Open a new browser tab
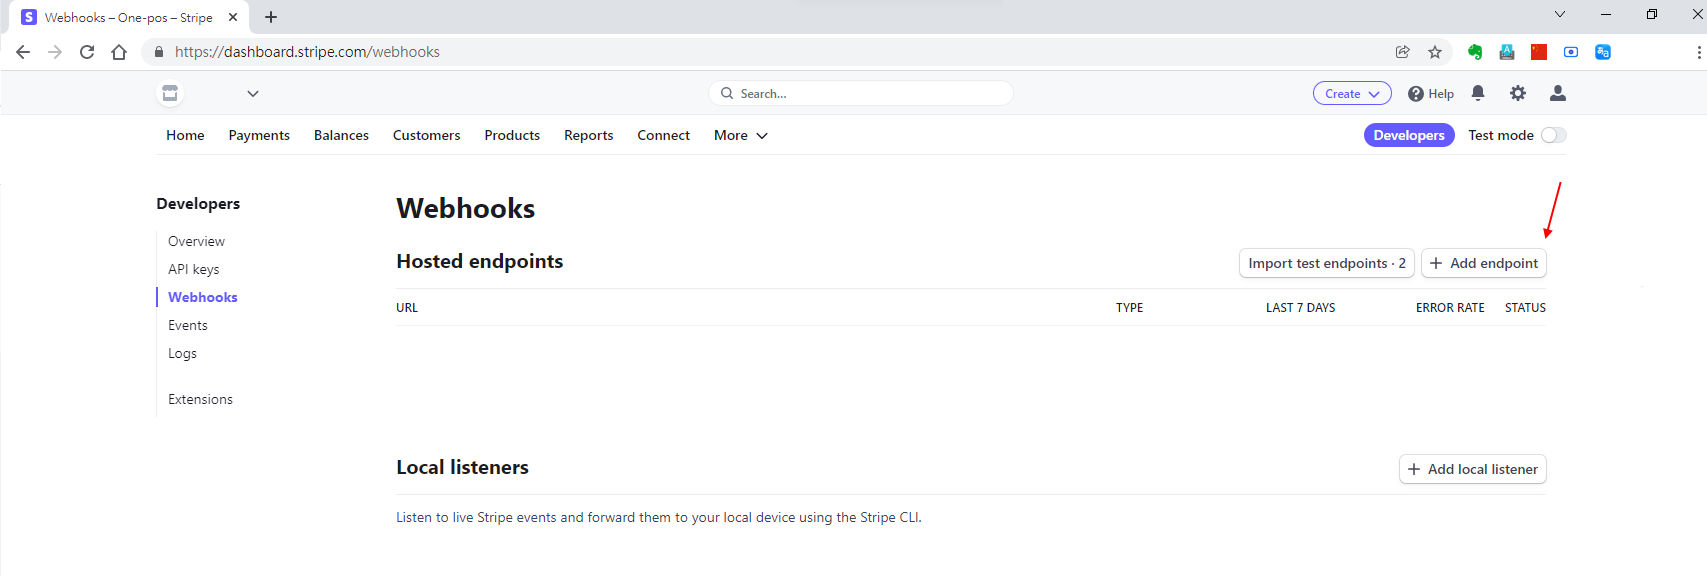Viewport: 1707px width, 576px height. (x=271, y=17)
